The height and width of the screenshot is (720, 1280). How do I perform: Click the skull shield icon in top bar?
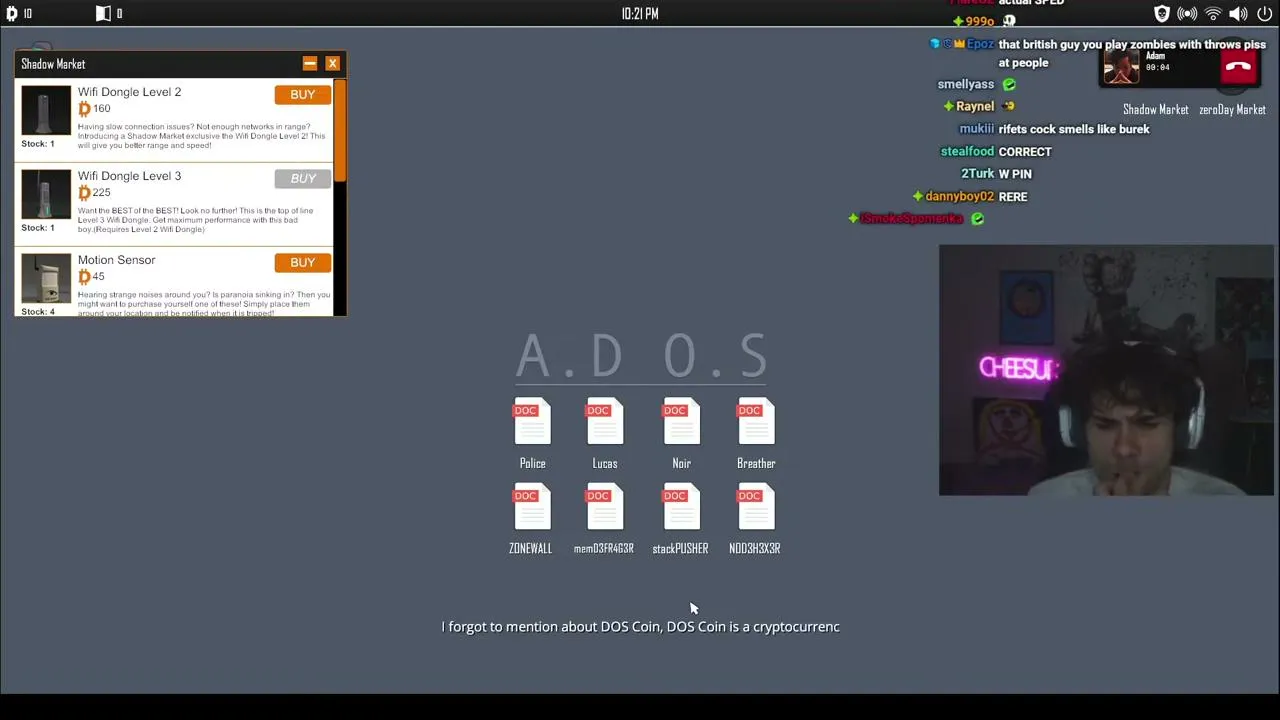point(1162,13)
